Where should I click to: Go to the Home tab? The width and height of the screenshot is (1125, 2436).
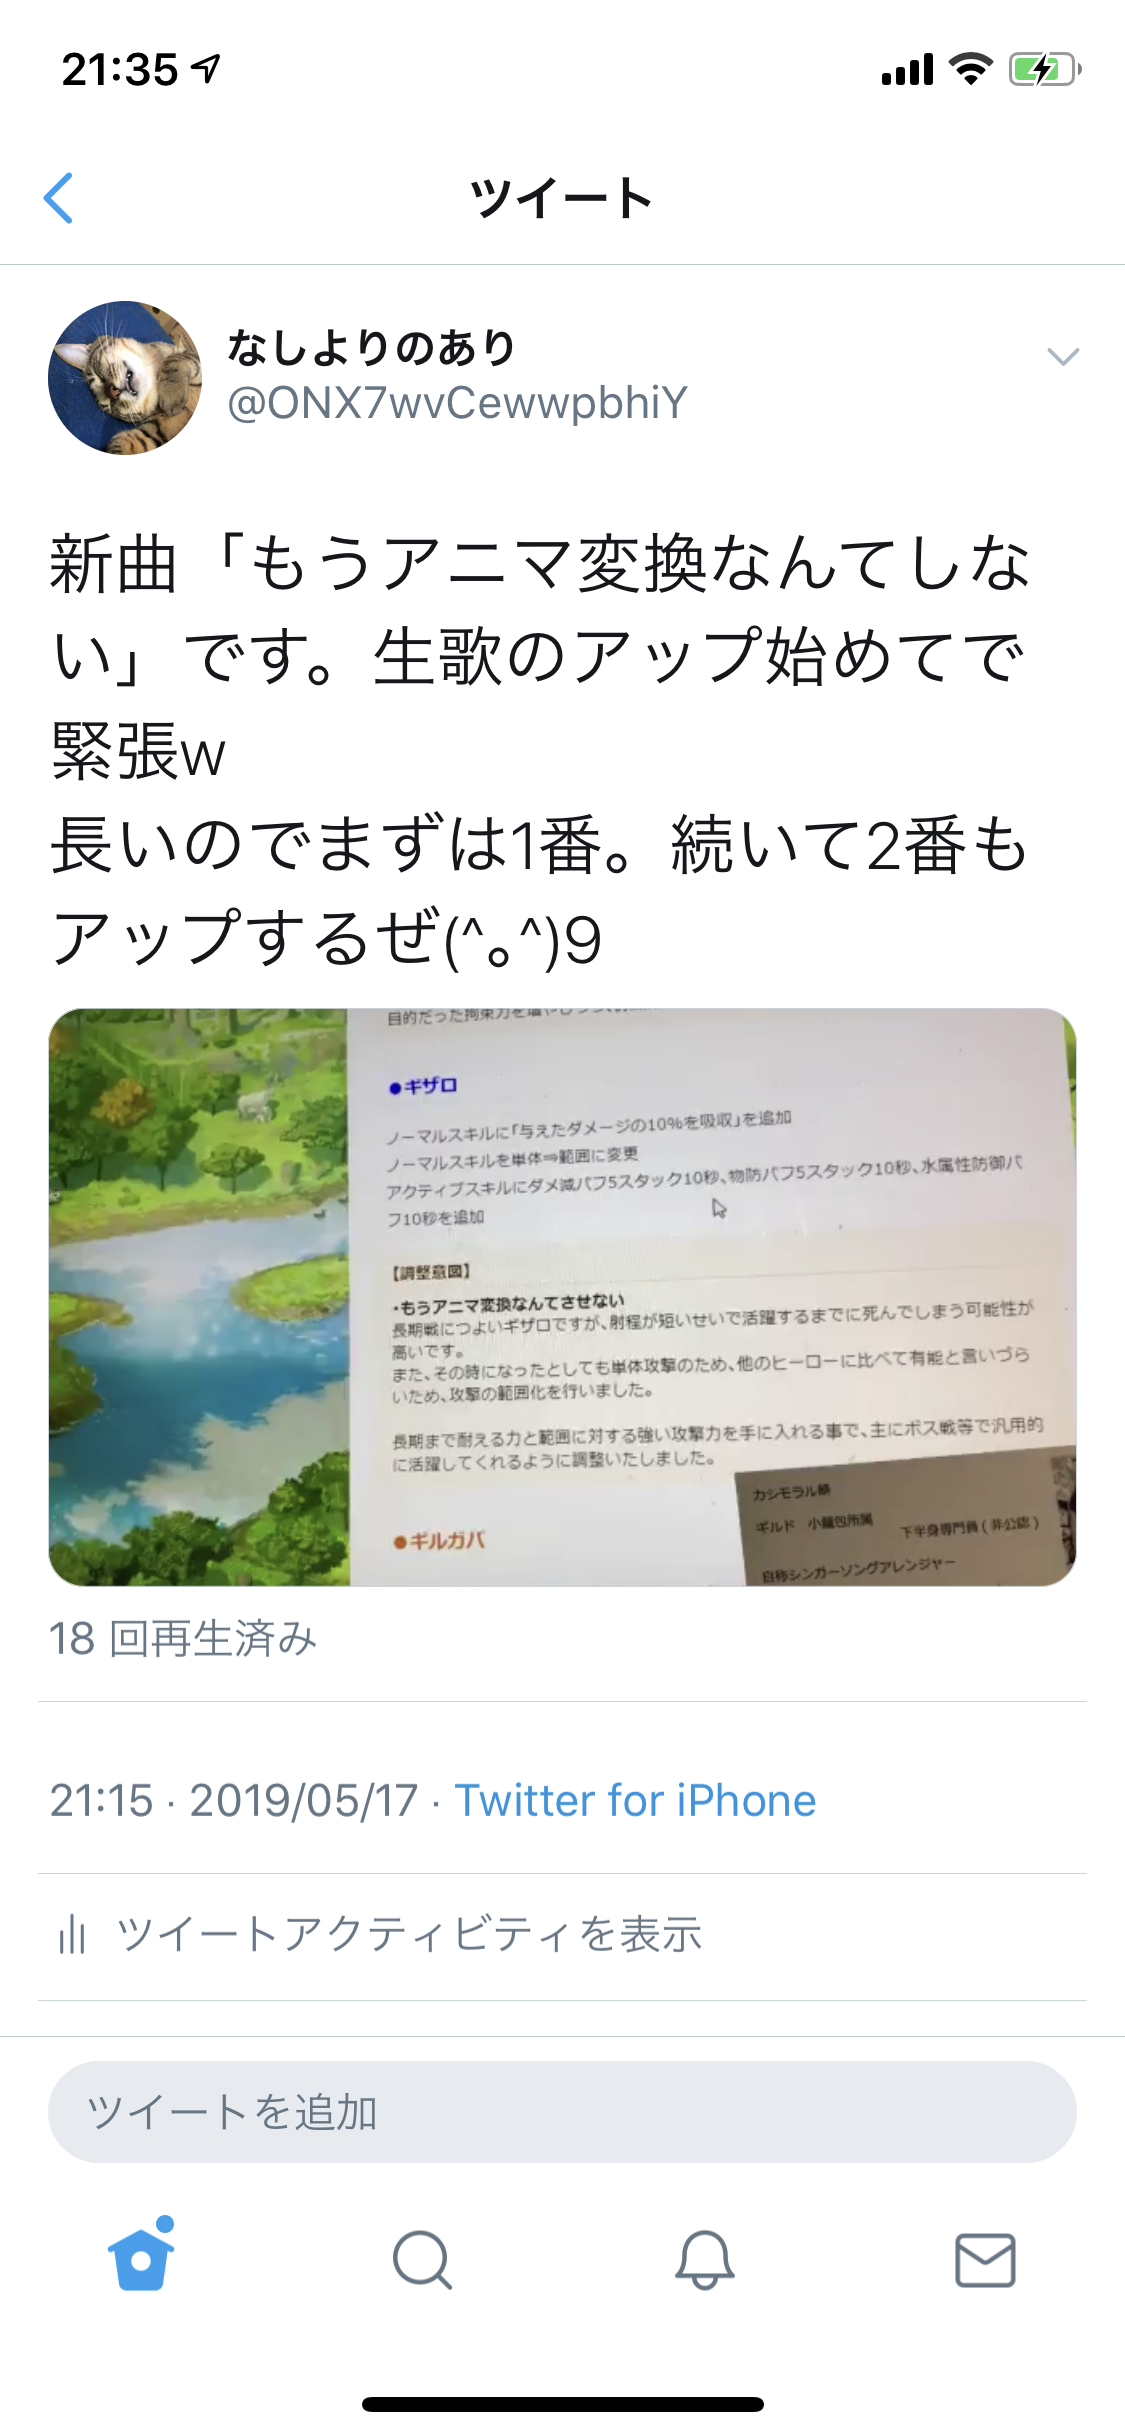[x=141, y=2258]
